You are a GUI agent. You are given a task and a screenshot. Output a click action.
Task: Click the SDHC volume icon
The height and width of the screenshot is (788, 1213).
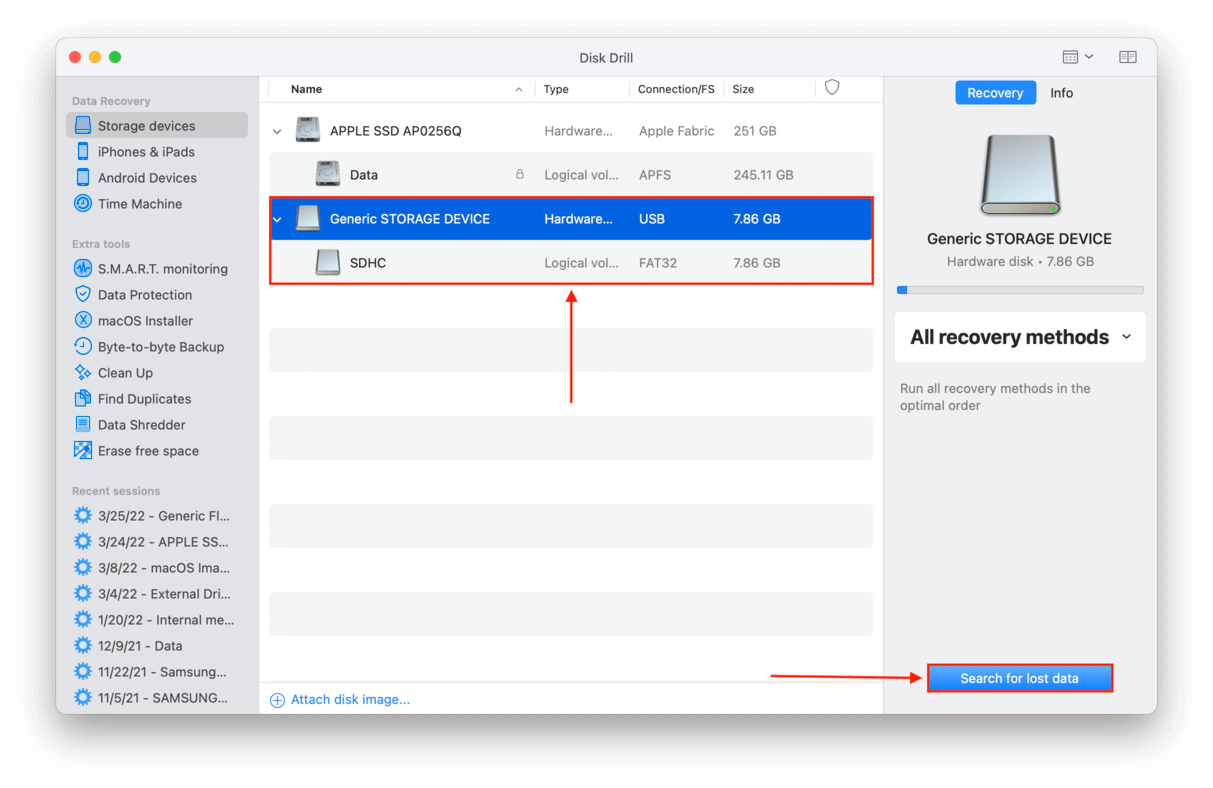[x=328, y=262]
